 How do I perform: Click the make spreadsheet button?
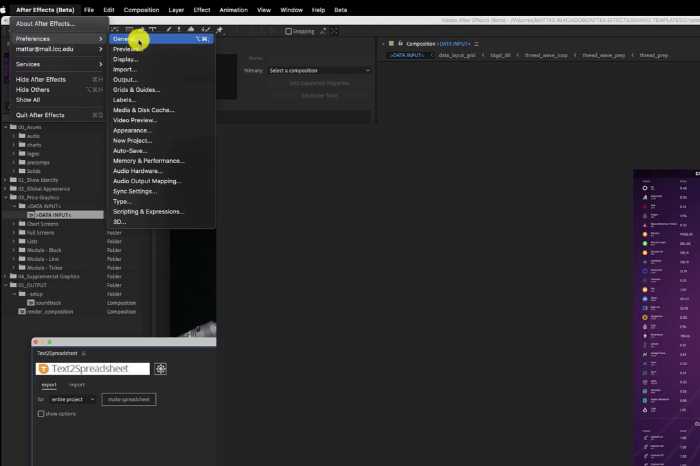(129, 399)
